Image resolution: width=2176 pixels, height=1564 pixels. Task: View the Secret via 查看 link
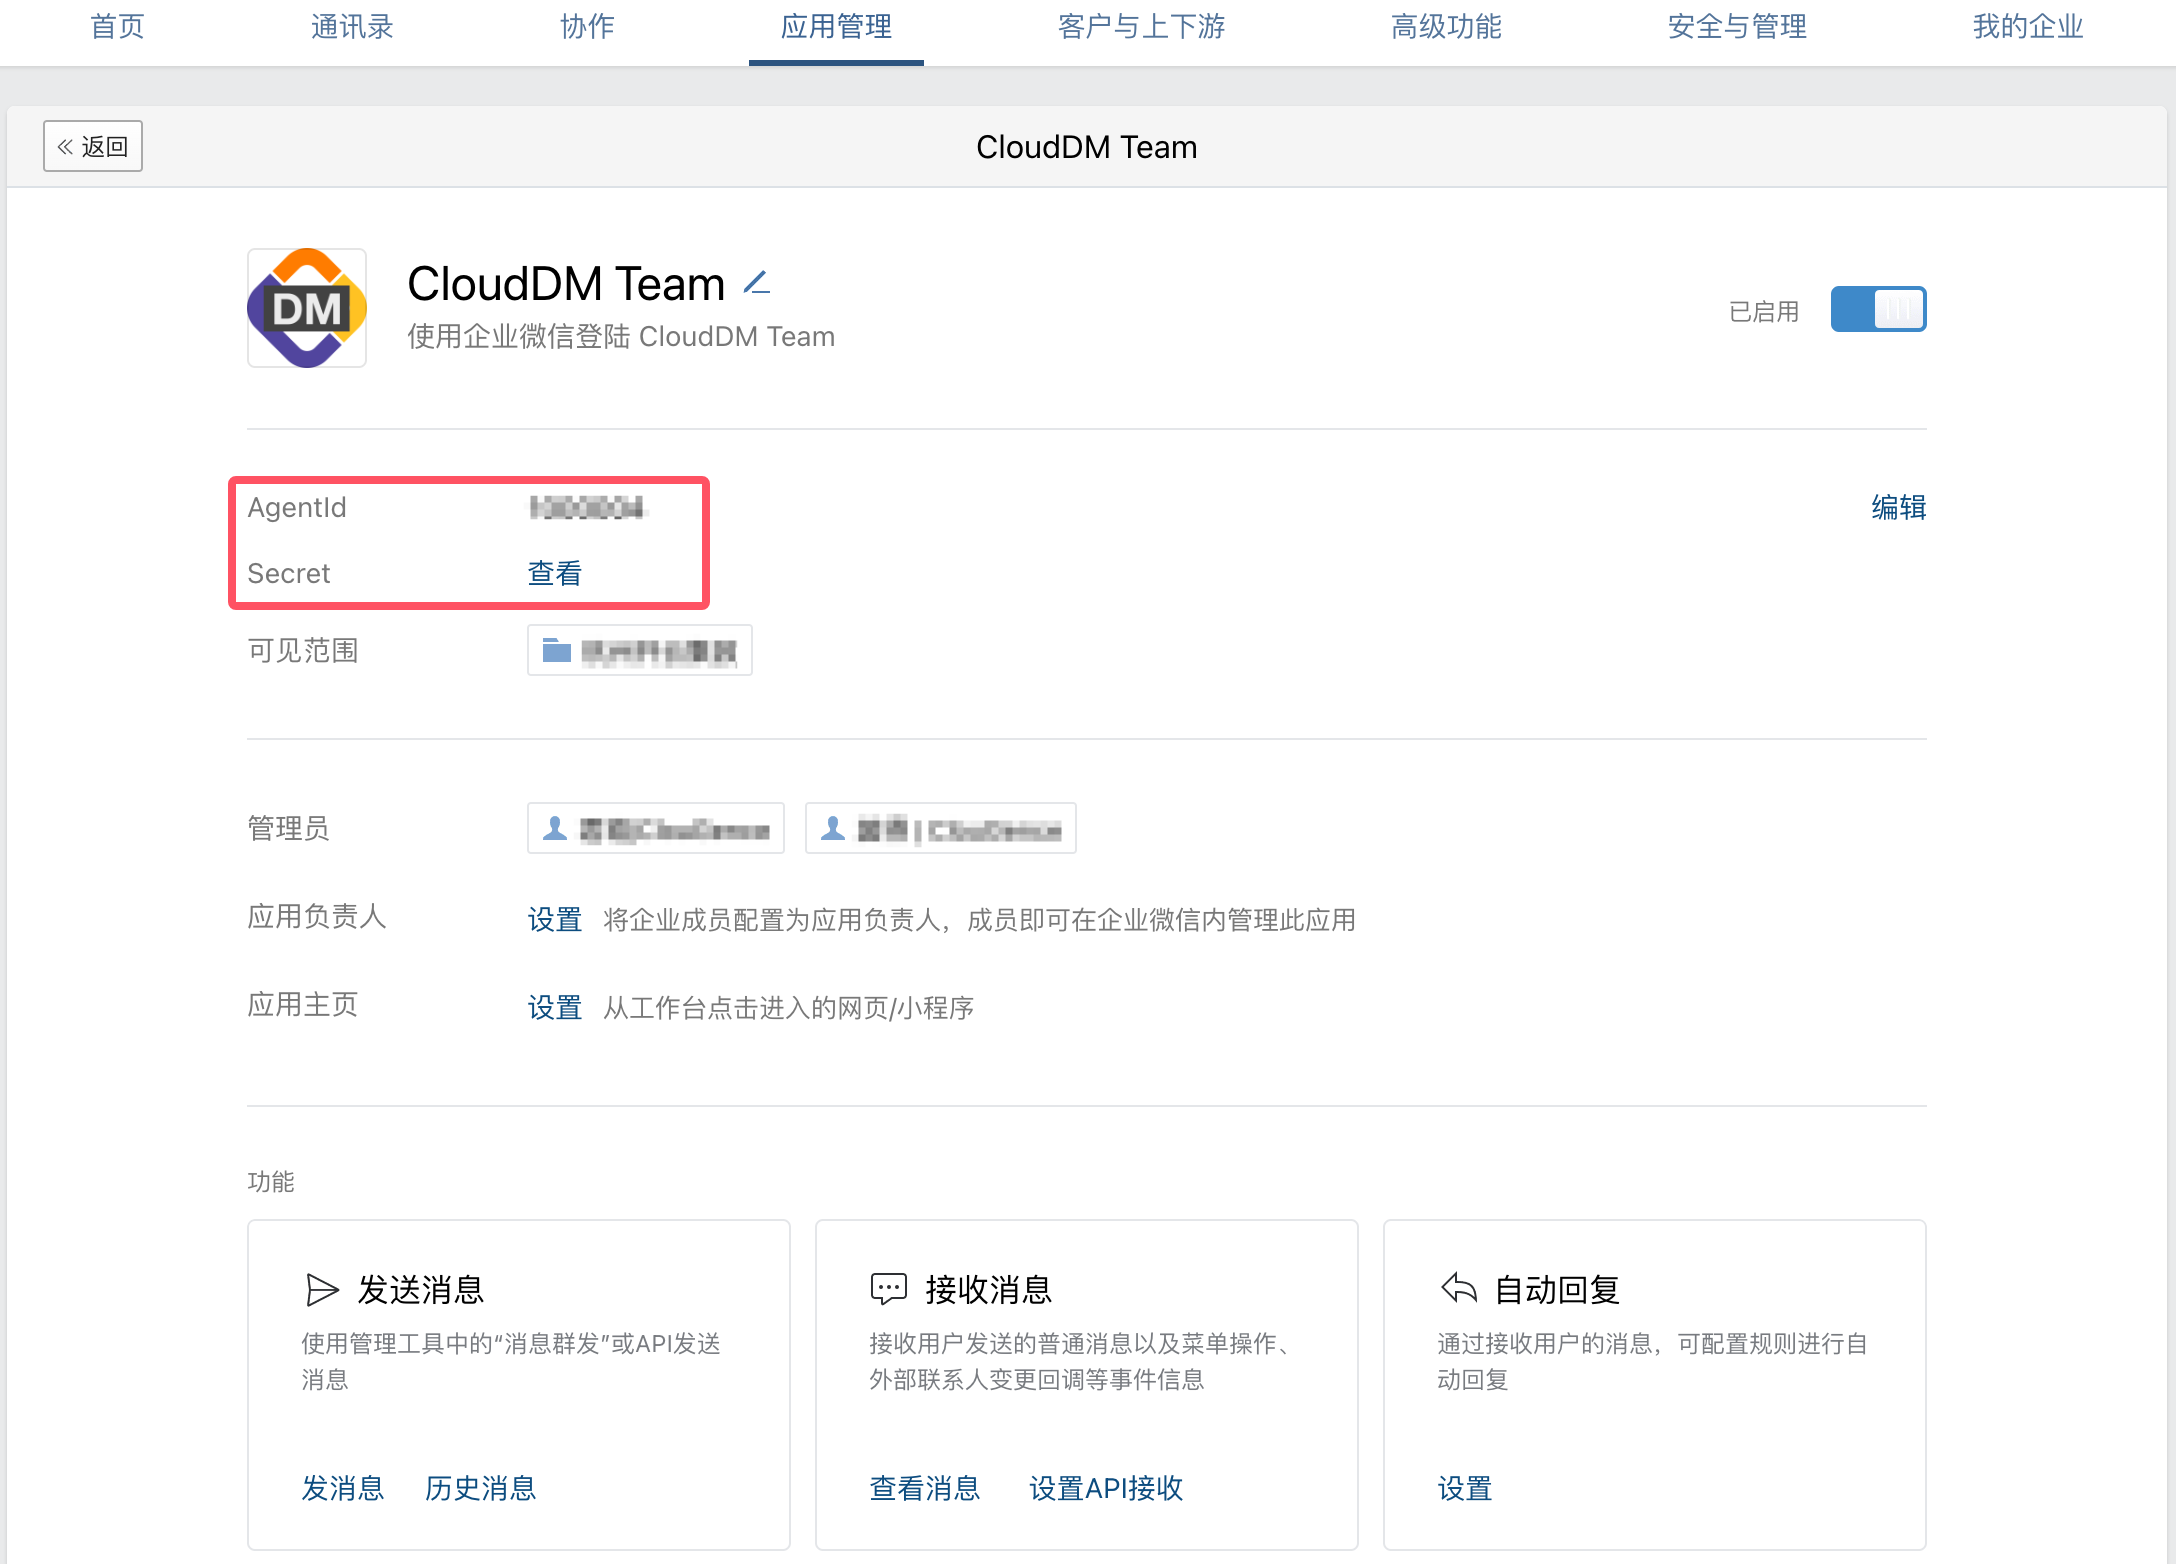[x=554, y=573]
